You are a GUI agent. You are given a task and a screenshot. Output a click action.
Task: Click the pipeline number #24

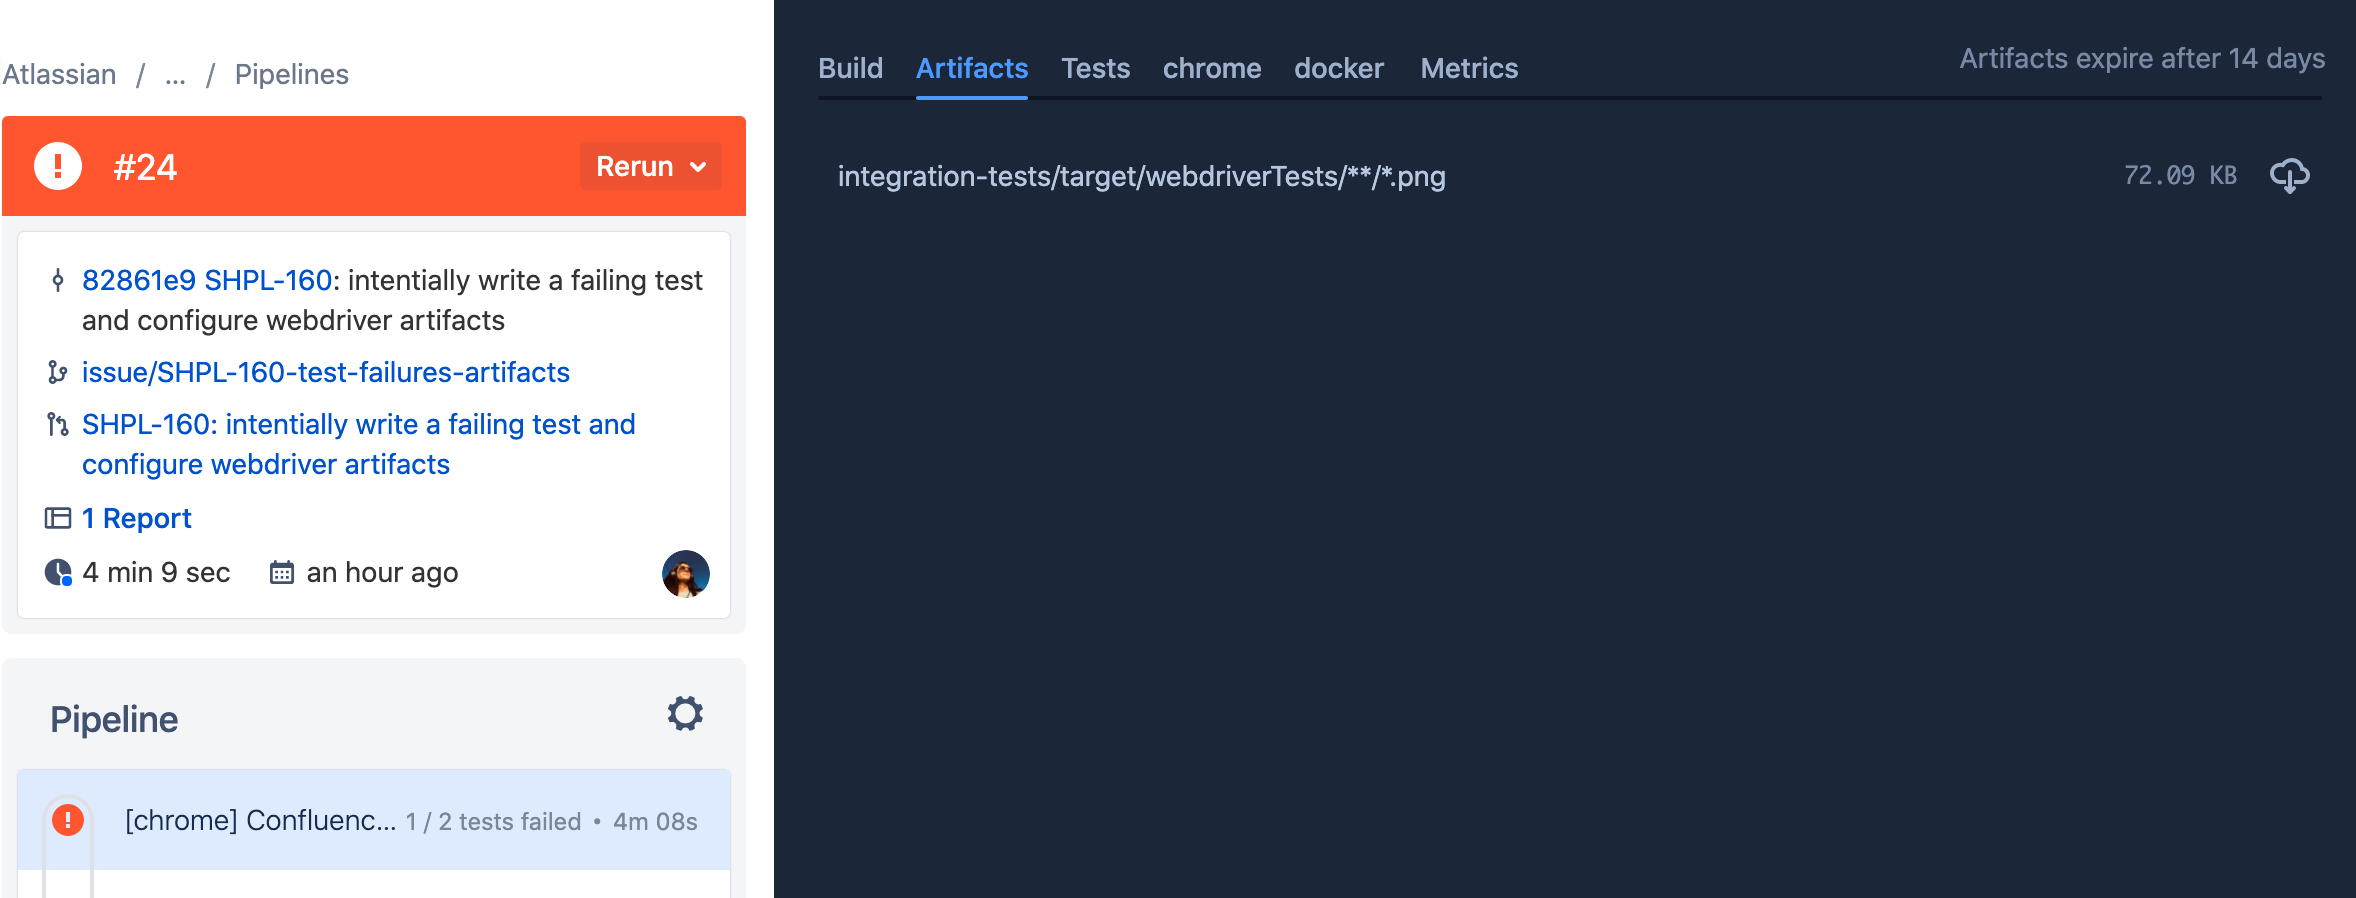tap(145, 167)
